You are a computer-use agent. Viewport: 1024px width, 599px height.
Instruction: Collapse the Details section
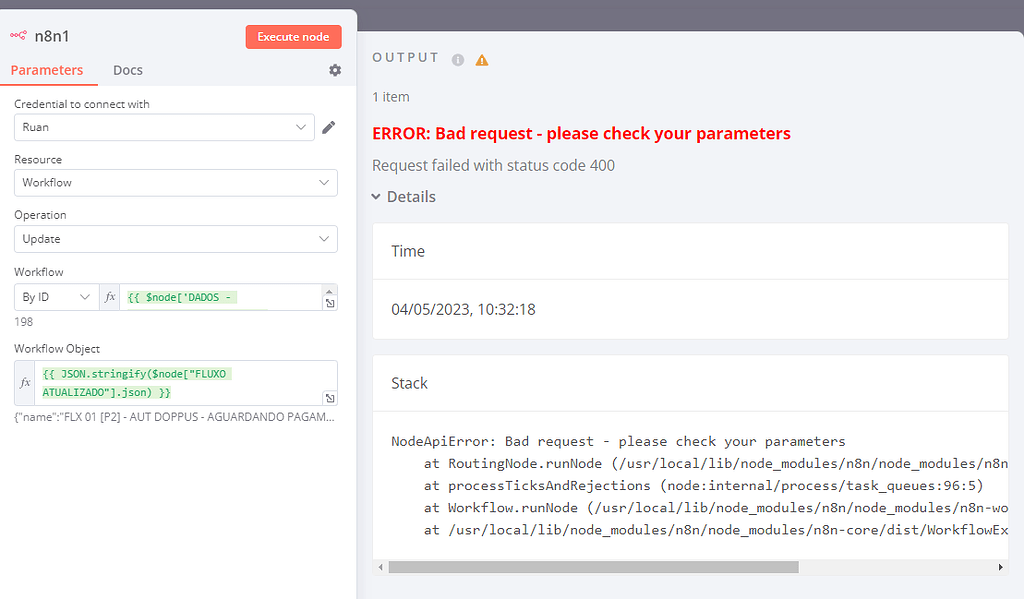(404, 197)
